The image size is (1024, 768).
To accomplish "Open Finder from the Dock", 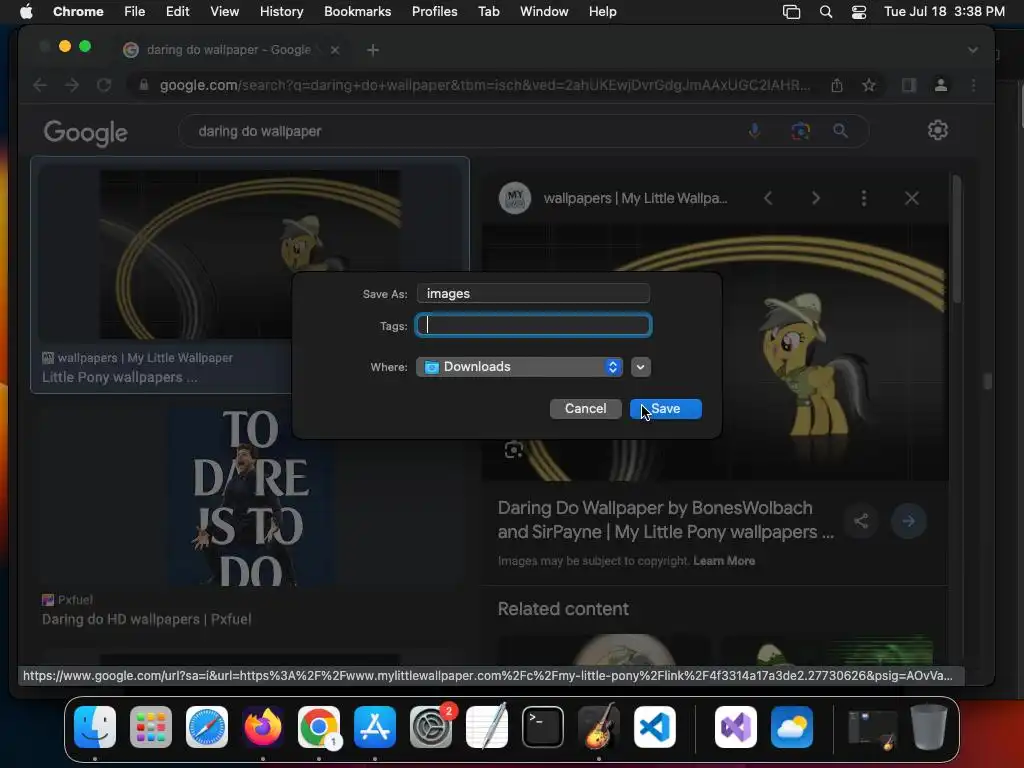I will coord(95,727).
